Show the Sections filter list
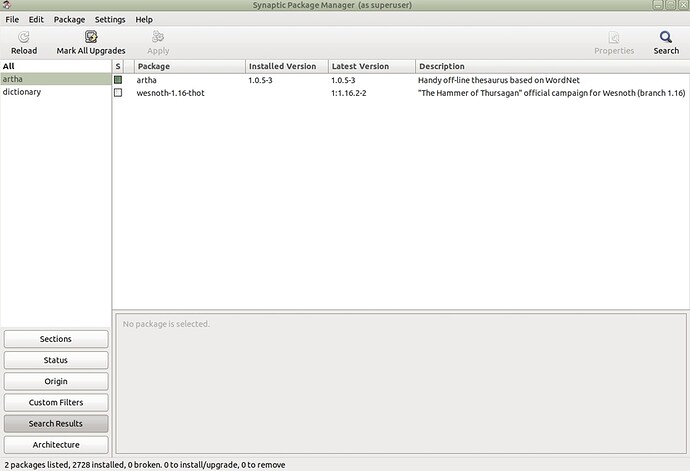The image size is (690, 471). click(56, 339)
